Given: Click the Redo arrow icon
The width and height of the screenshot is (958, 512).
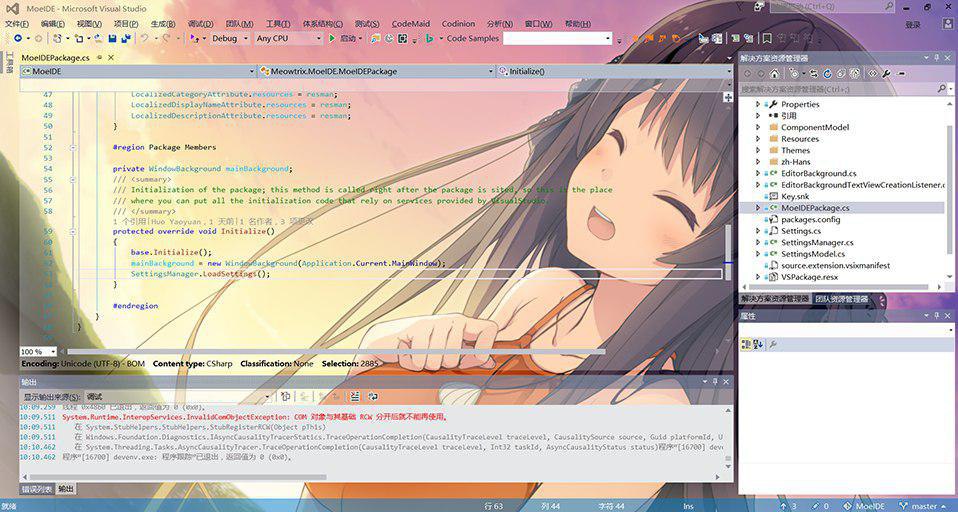Looking at the screenshot, I should [x=166, y=38].
